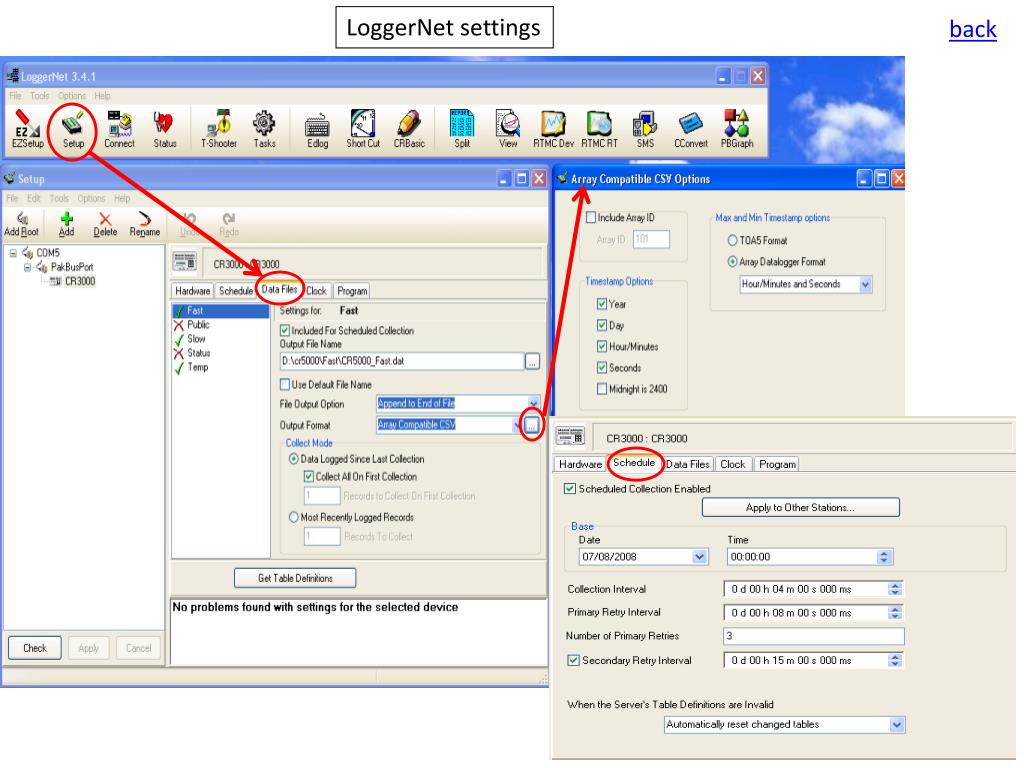The width and height of the screenshot is (1024, 768).
Task: Enable Use Default File Name
Action: tap(285, 385)
